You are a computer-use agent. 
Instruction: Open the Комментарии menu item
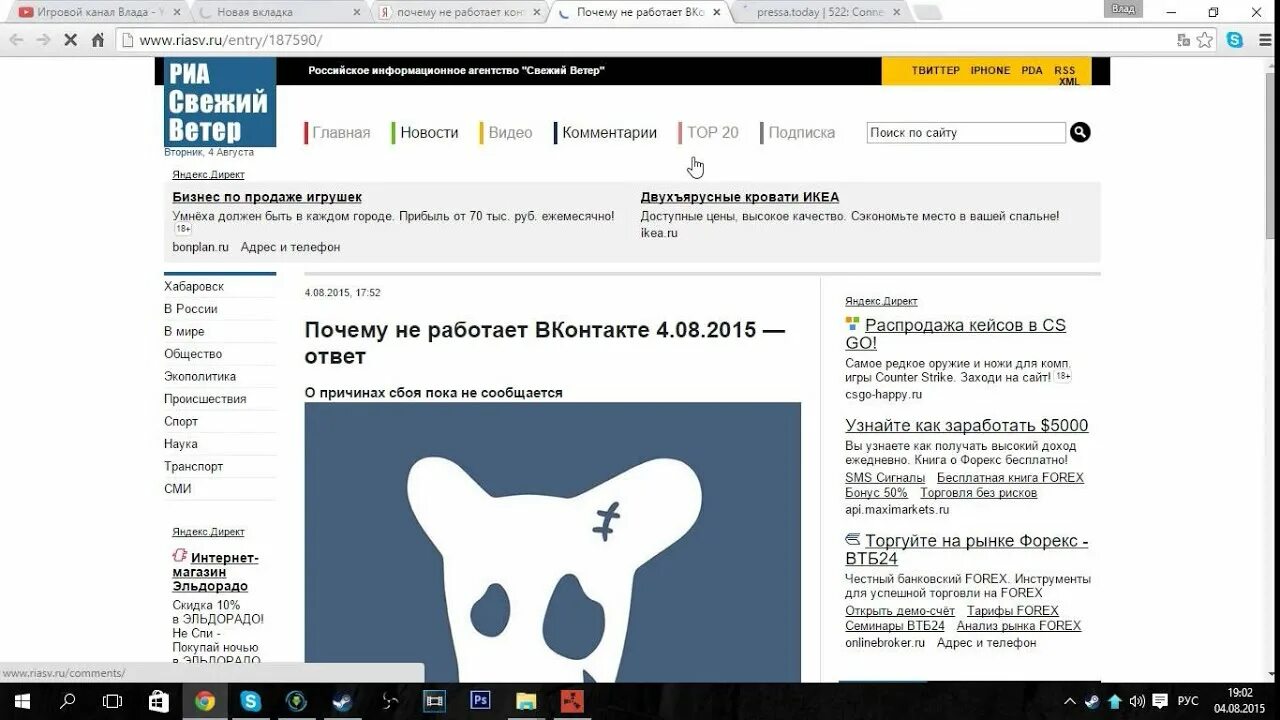coord(609,132)
